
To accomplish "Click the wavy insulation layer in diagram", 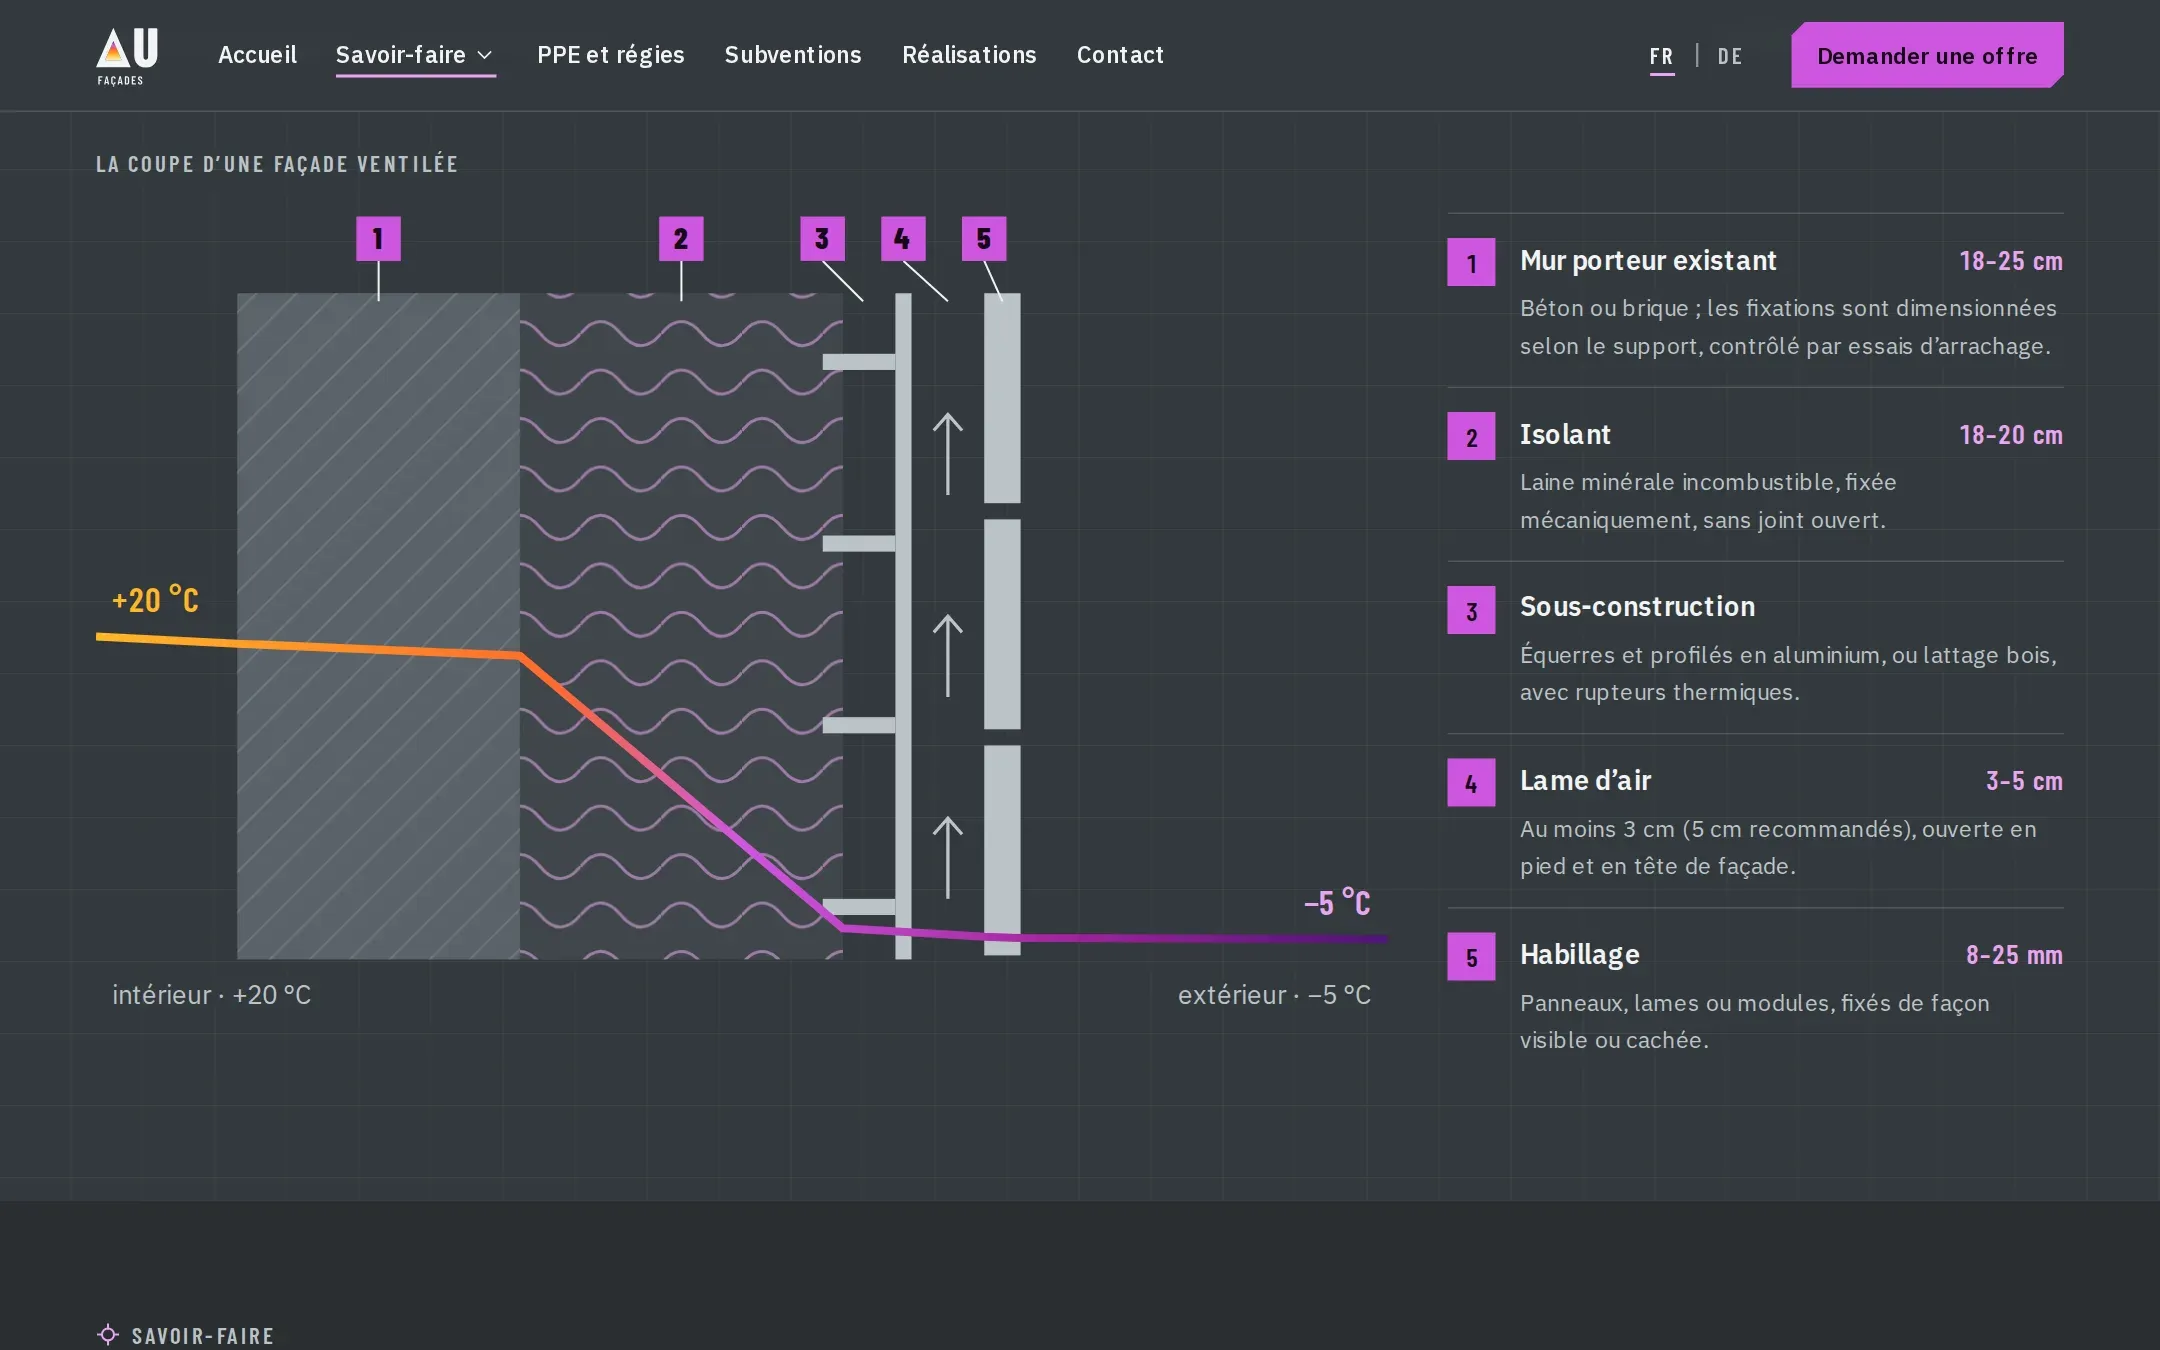I will click(681, 626).
